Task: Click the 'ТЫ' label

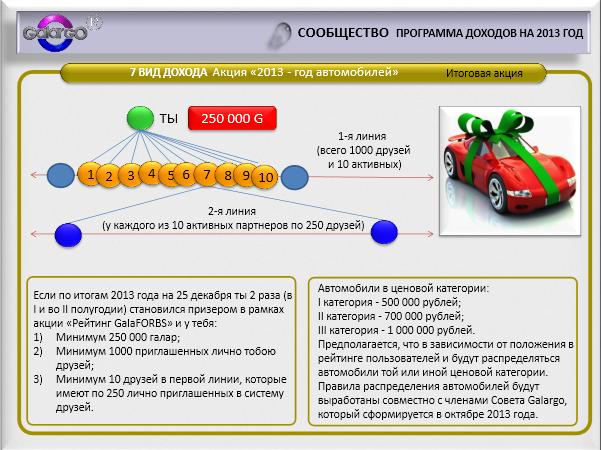Action: click(169, 118)
